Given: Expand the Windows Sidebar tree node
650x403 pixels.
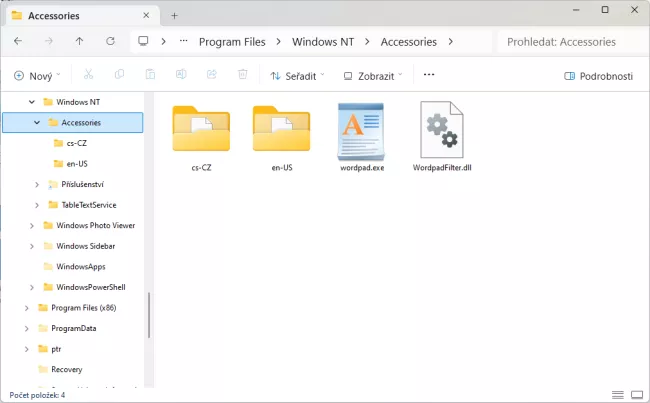Looking at the screenshot, I should click(x=32, y=246).
